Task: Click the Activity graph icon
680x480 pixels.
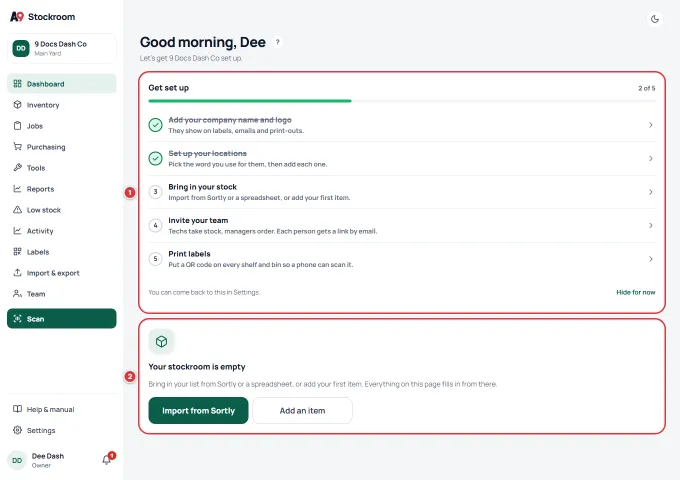Action: pos(17,231)
